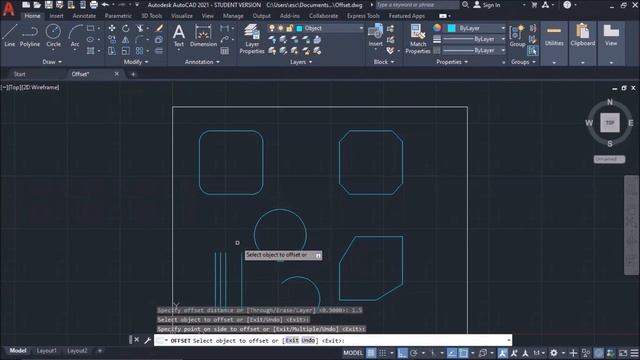Toggle layer on/off lightbulb in layer dropdown
Viewport: 640px width, 360px height.
[x=272, y=28]
